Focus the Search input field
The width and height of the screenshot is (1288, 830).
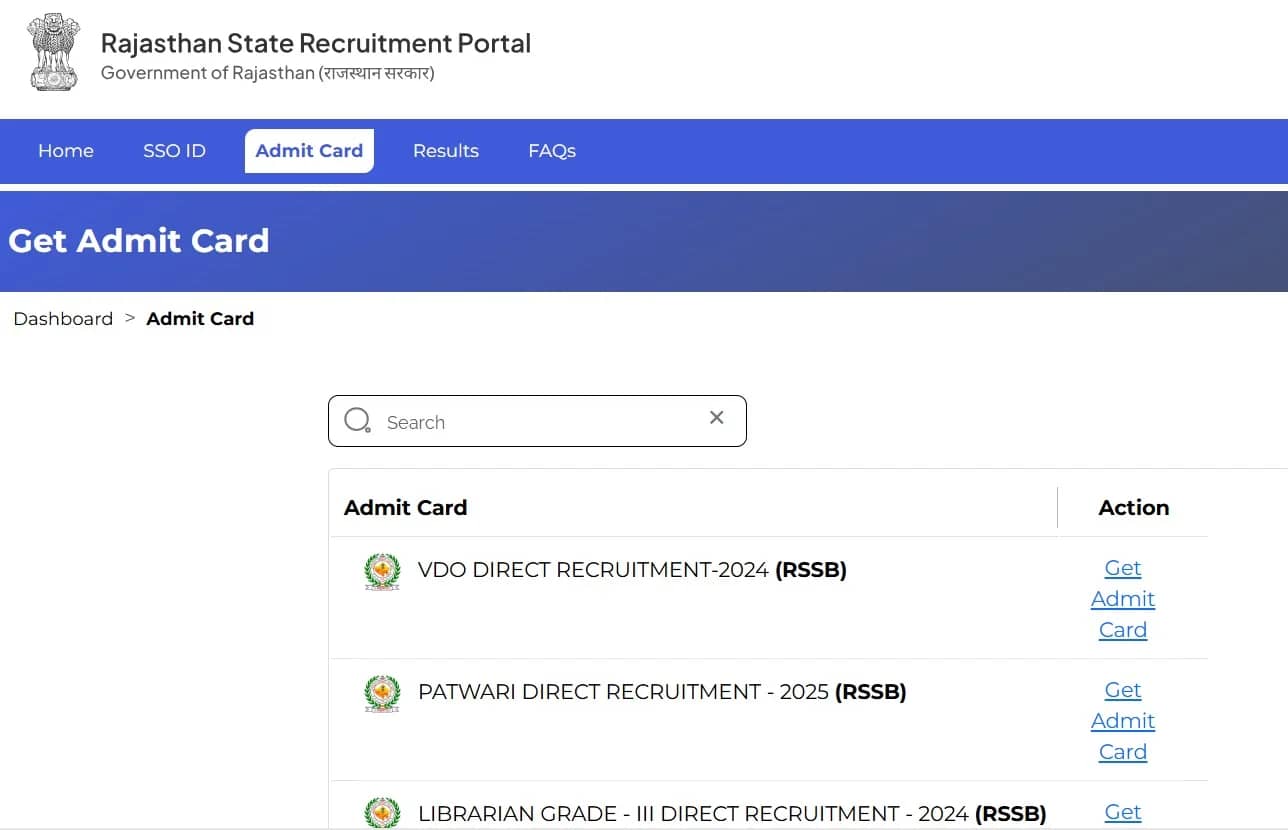click(540, 422)
